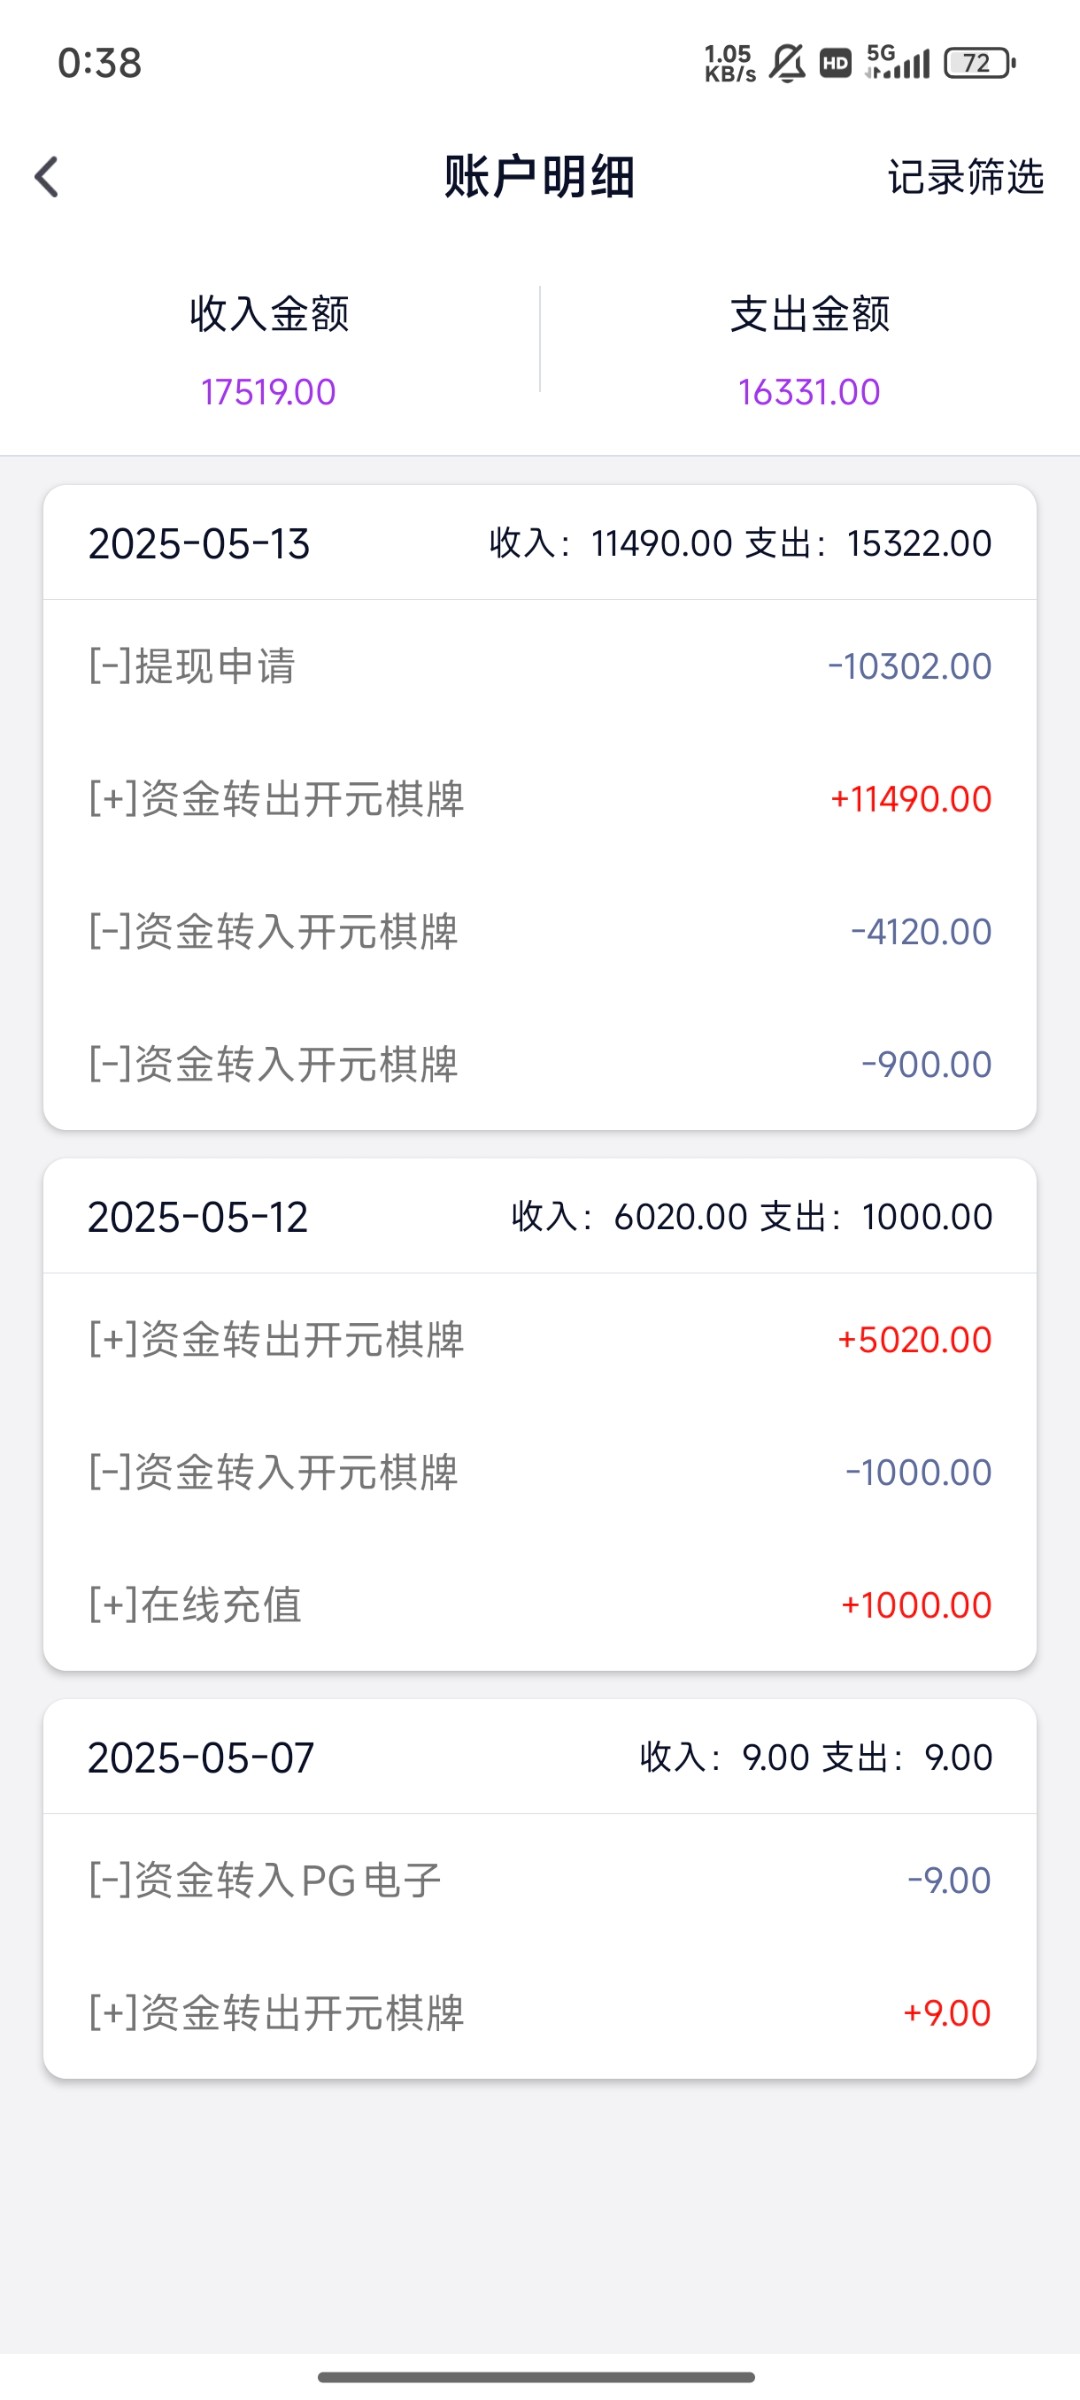1080x2400 pixels.
Task: Tap the battery indicator icon
Action: point(979,63)
